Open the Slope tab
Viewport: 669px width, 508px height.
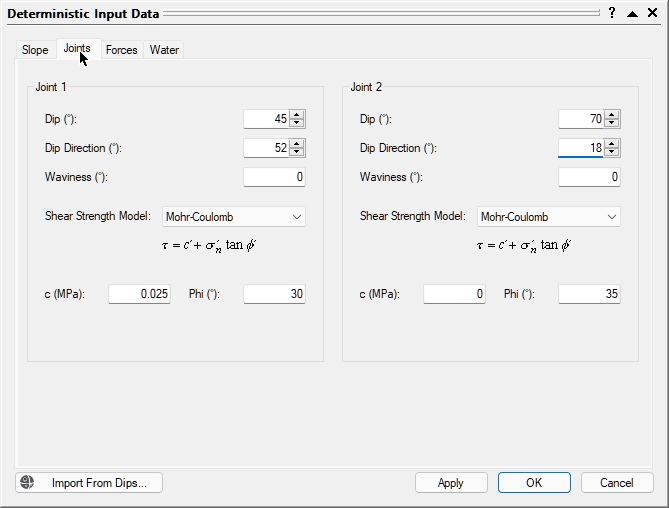(x=35, y=50)
